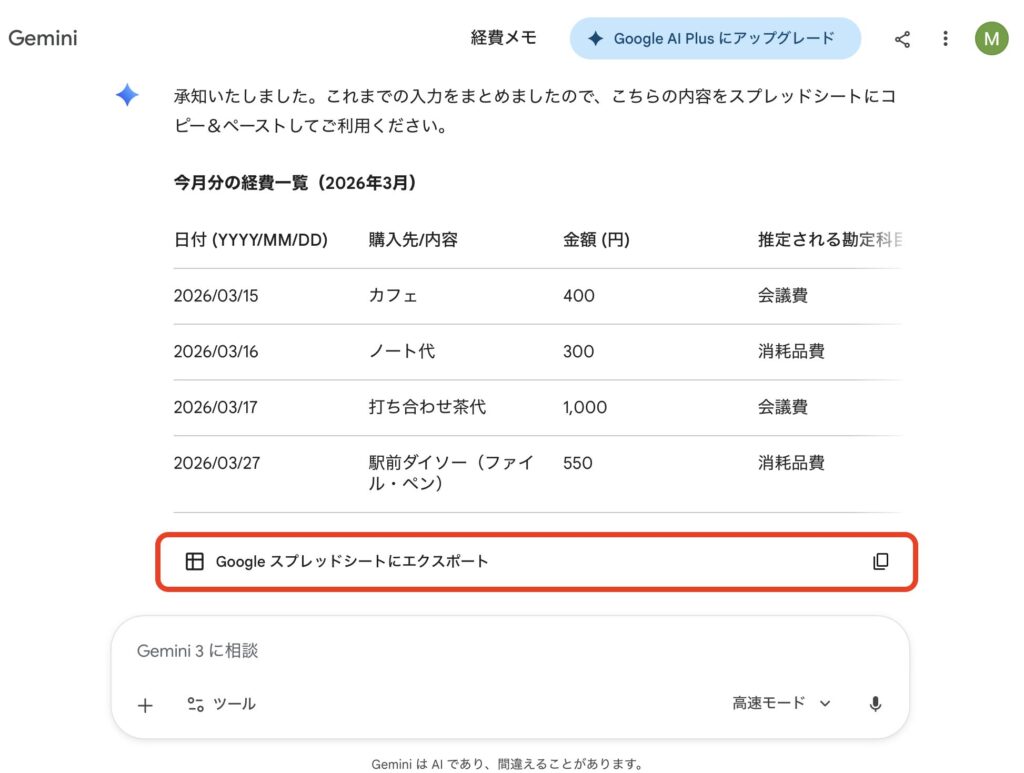Click the plus icon to add attachments

pos(145,705)
